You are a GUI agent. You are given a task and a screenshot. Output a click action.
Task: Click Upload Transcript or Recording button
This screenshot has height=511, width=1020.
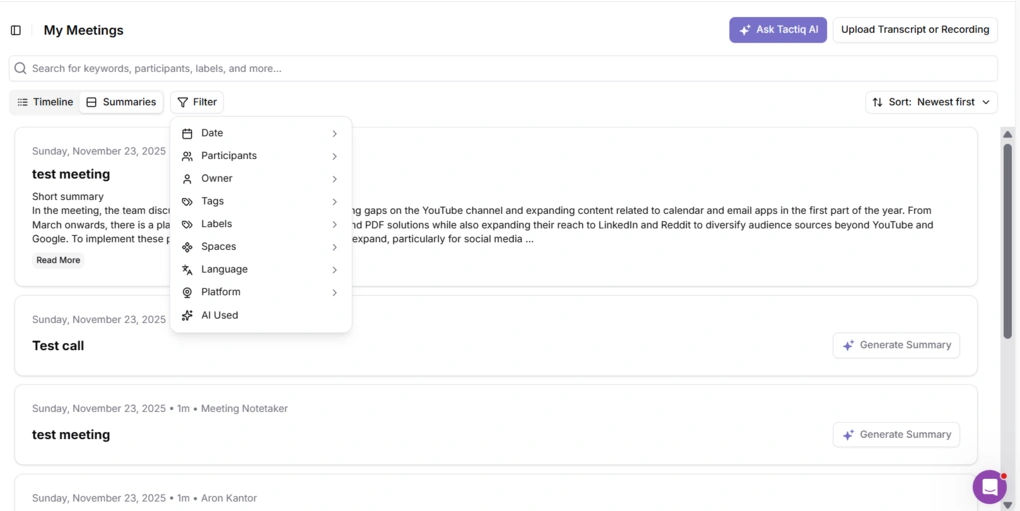click(x=914, y=30)
